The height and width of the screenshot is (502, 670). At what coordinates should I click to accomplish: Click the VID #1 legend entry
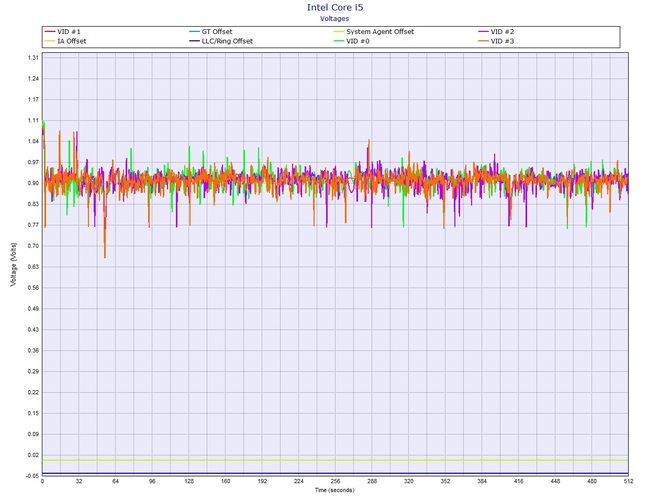coord(62,32)
